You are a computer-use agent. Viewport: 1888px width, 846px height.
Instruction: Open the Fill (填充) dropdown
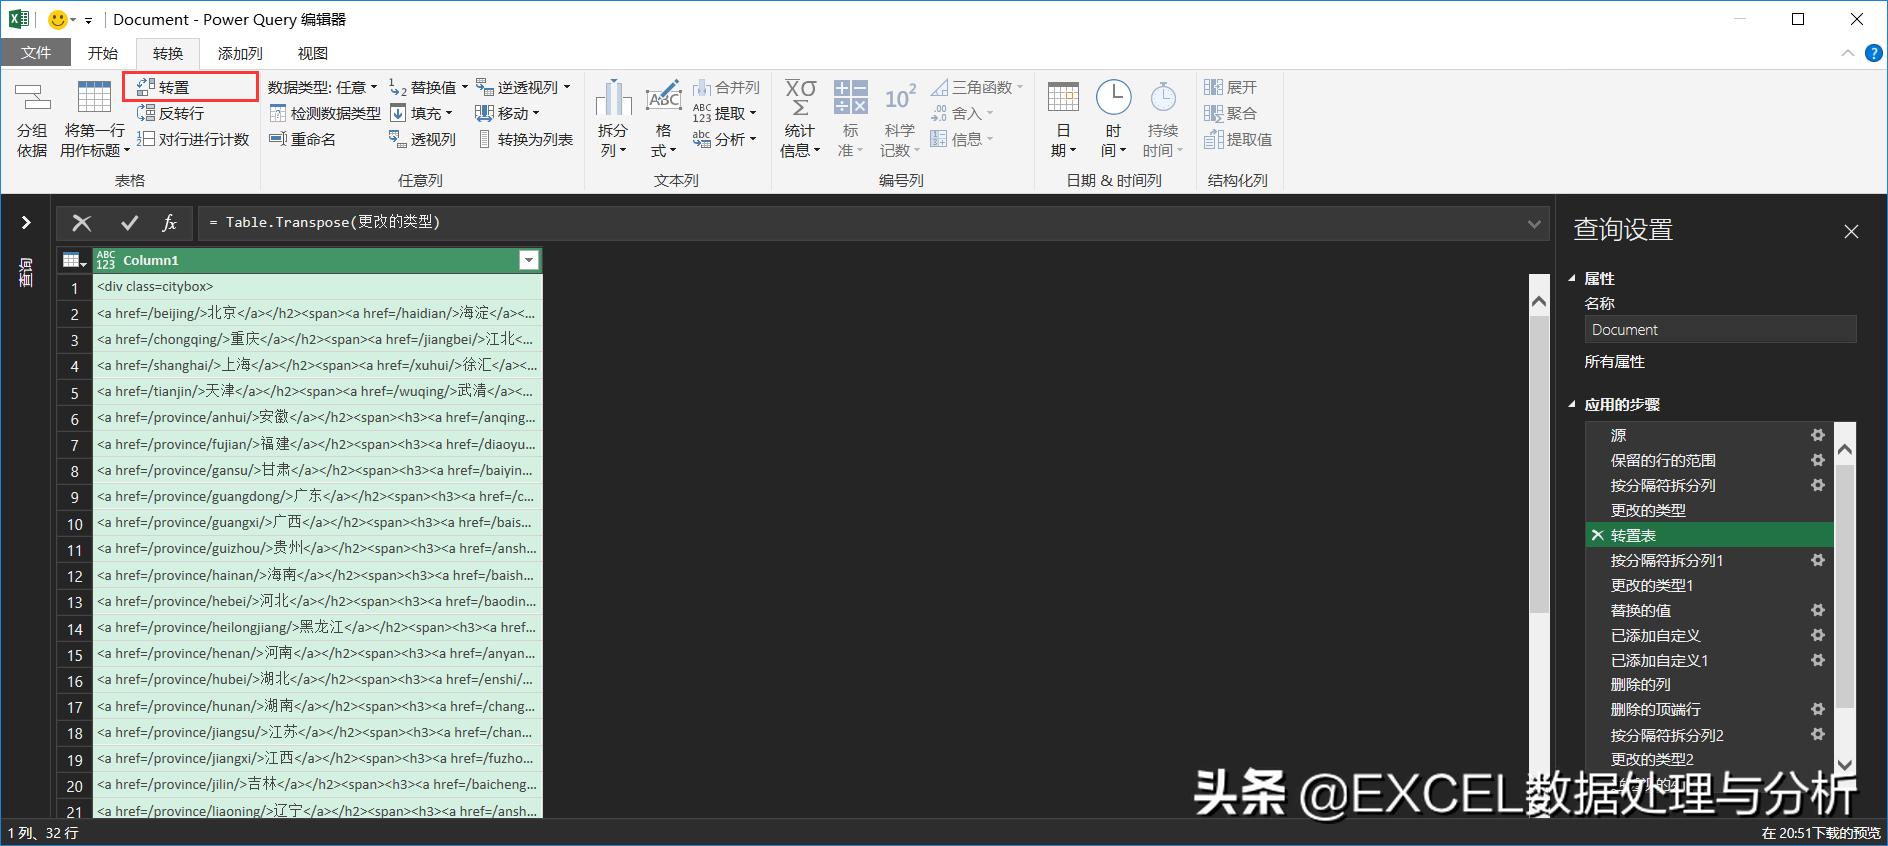coord(421,113)
